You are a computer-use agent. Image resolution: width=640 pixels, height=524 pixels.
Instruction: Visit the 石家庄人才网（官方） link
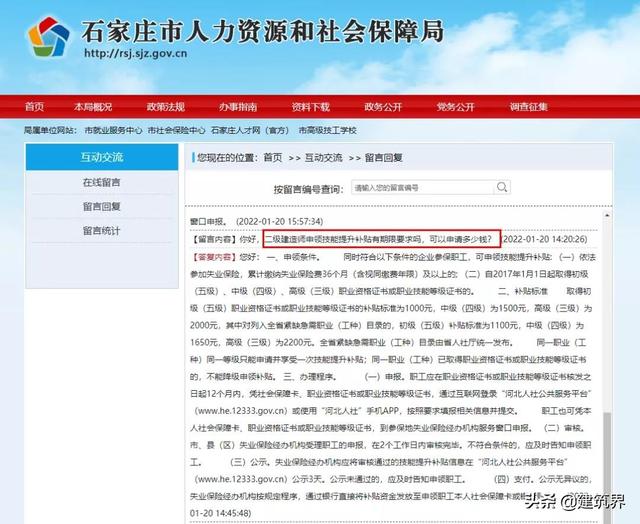[250, 130]
